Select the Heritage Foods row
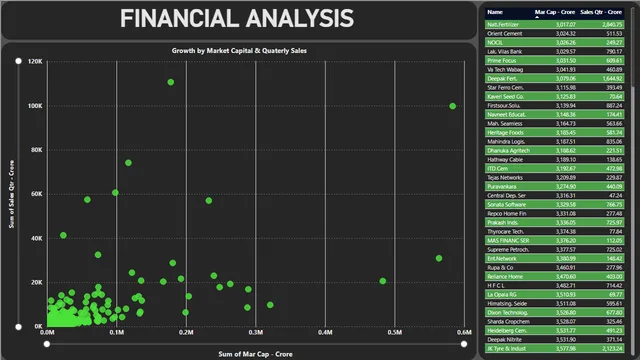Viewport: 640px width, 360px height. click(x=554, y=132)
